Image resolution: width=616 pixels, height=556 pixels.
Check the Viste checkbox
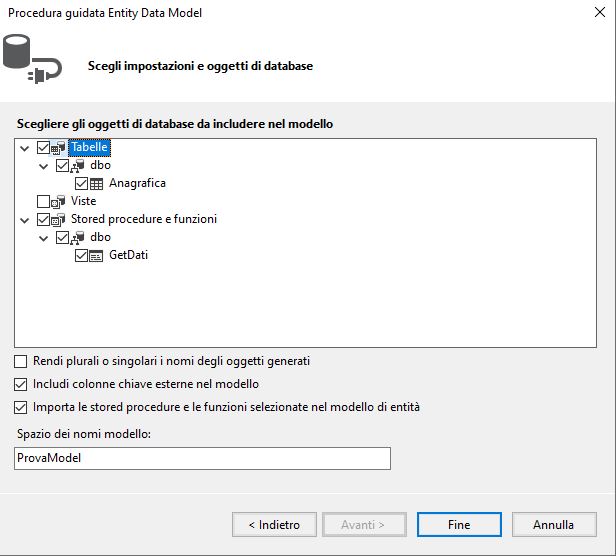pyautogui.click(x=43, y=202)
